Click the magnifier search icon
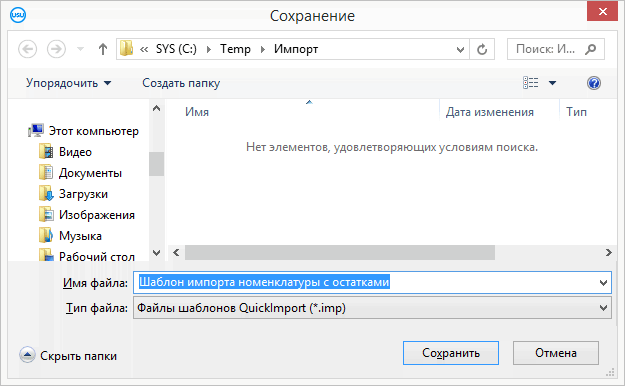The height and width of the screenshot is (386, 625). point(591,49)
